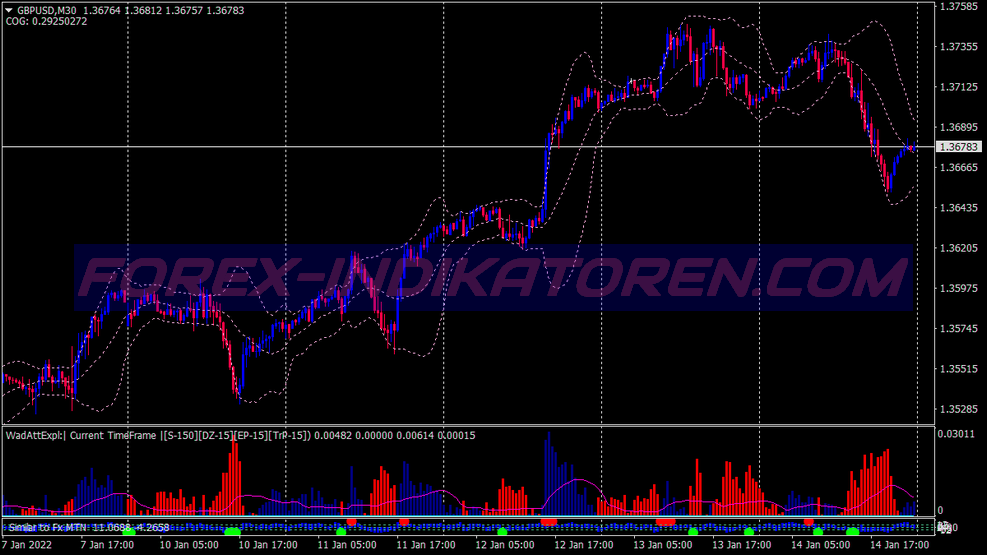
Task: Click the 1.37125 price scale label
Action: [x=959, y=87]
